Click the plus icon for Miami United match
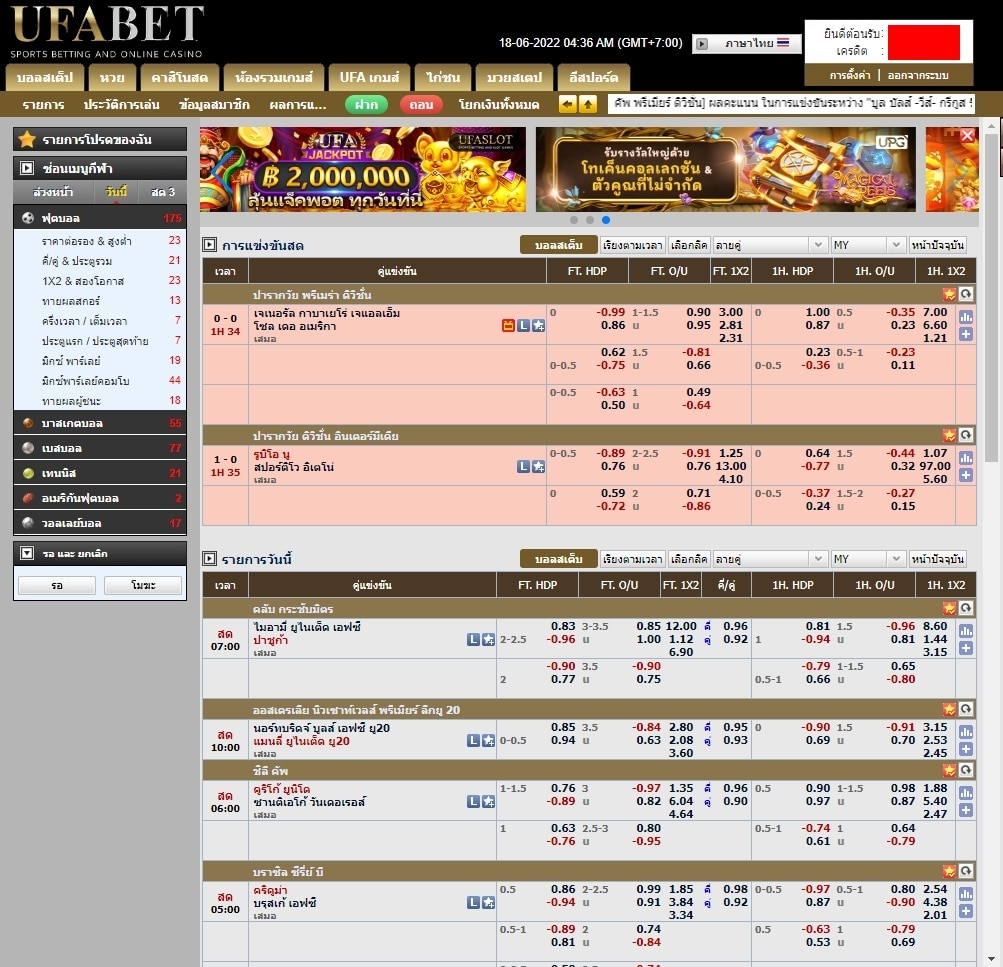Image resolution: width=1003 pixels, height=967 pixels. click(x=966, y=648)
